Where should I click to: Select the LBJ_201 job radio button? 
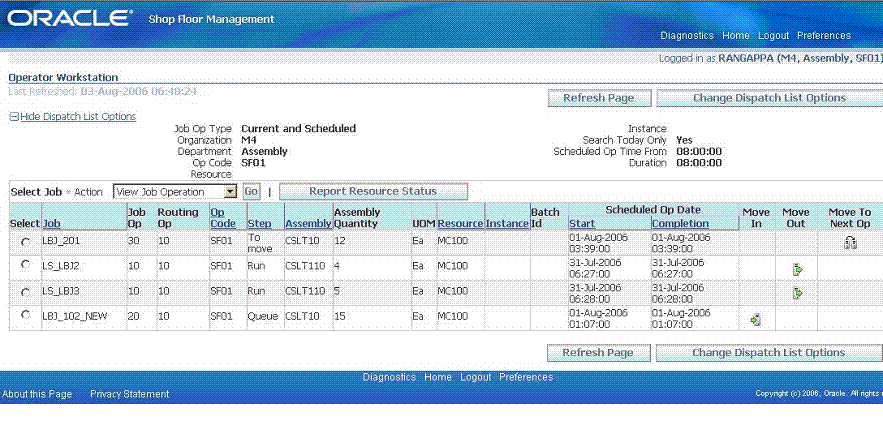coord(25,242)
